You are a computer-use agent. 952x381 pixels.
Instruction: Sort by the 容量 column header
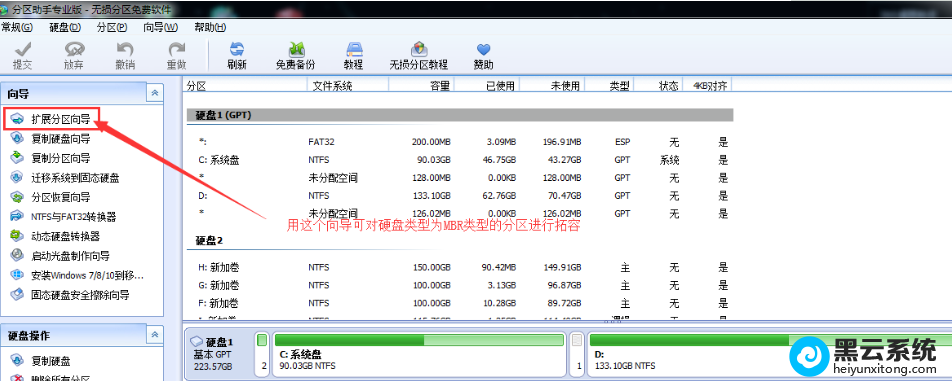[421, 86]
